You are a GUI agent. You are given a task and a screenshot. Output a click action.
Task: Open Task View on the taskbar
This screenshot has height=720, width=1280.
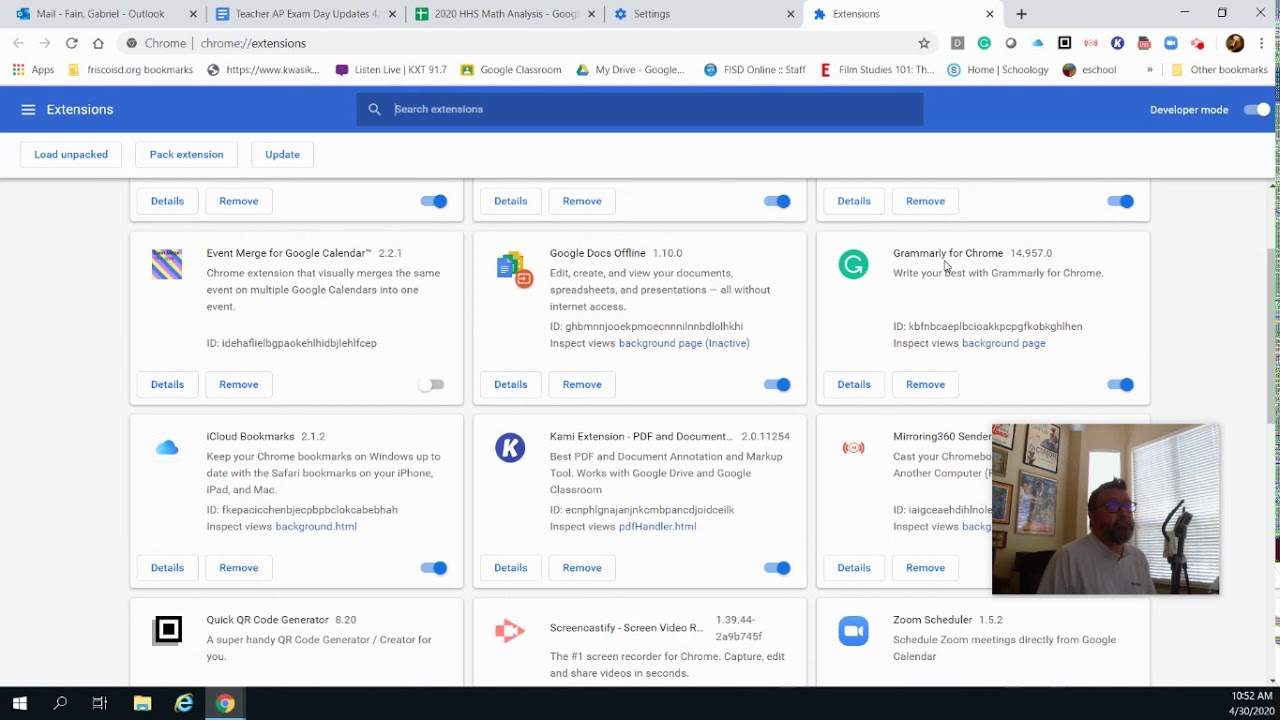tap(100, 703)
